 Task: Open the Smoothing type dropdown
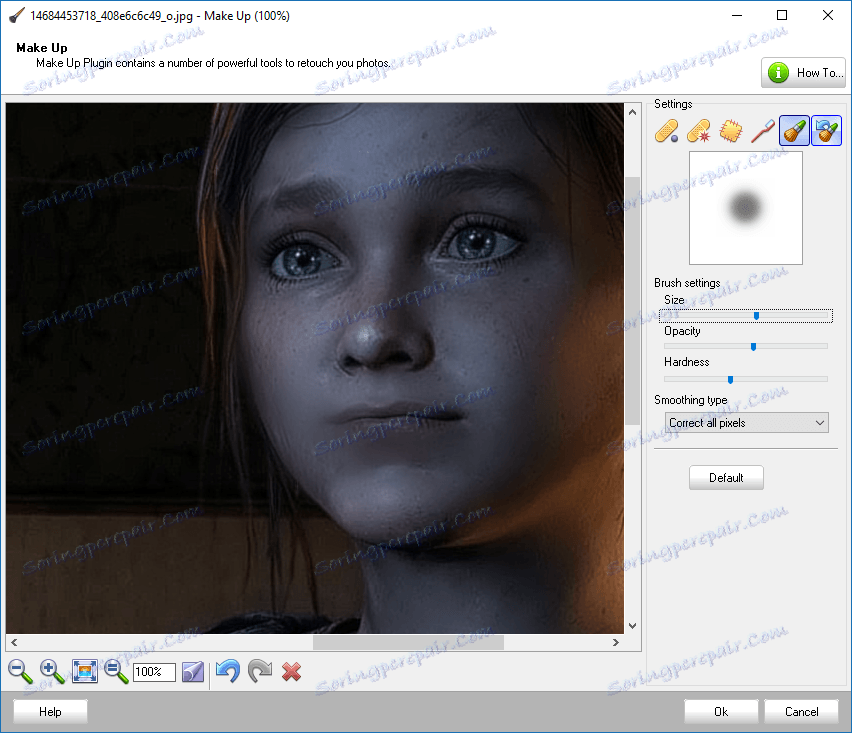(x=747, y=423)
